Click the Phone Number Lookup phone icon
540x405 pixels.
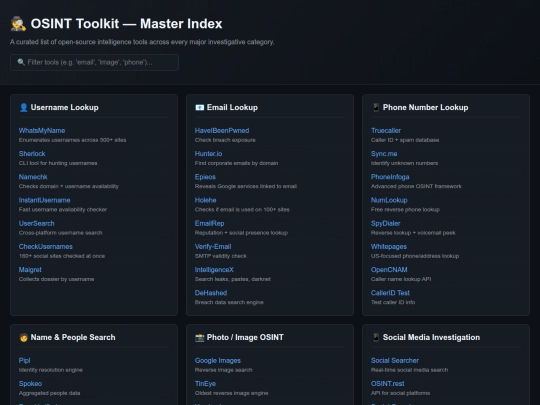(376, 107)
